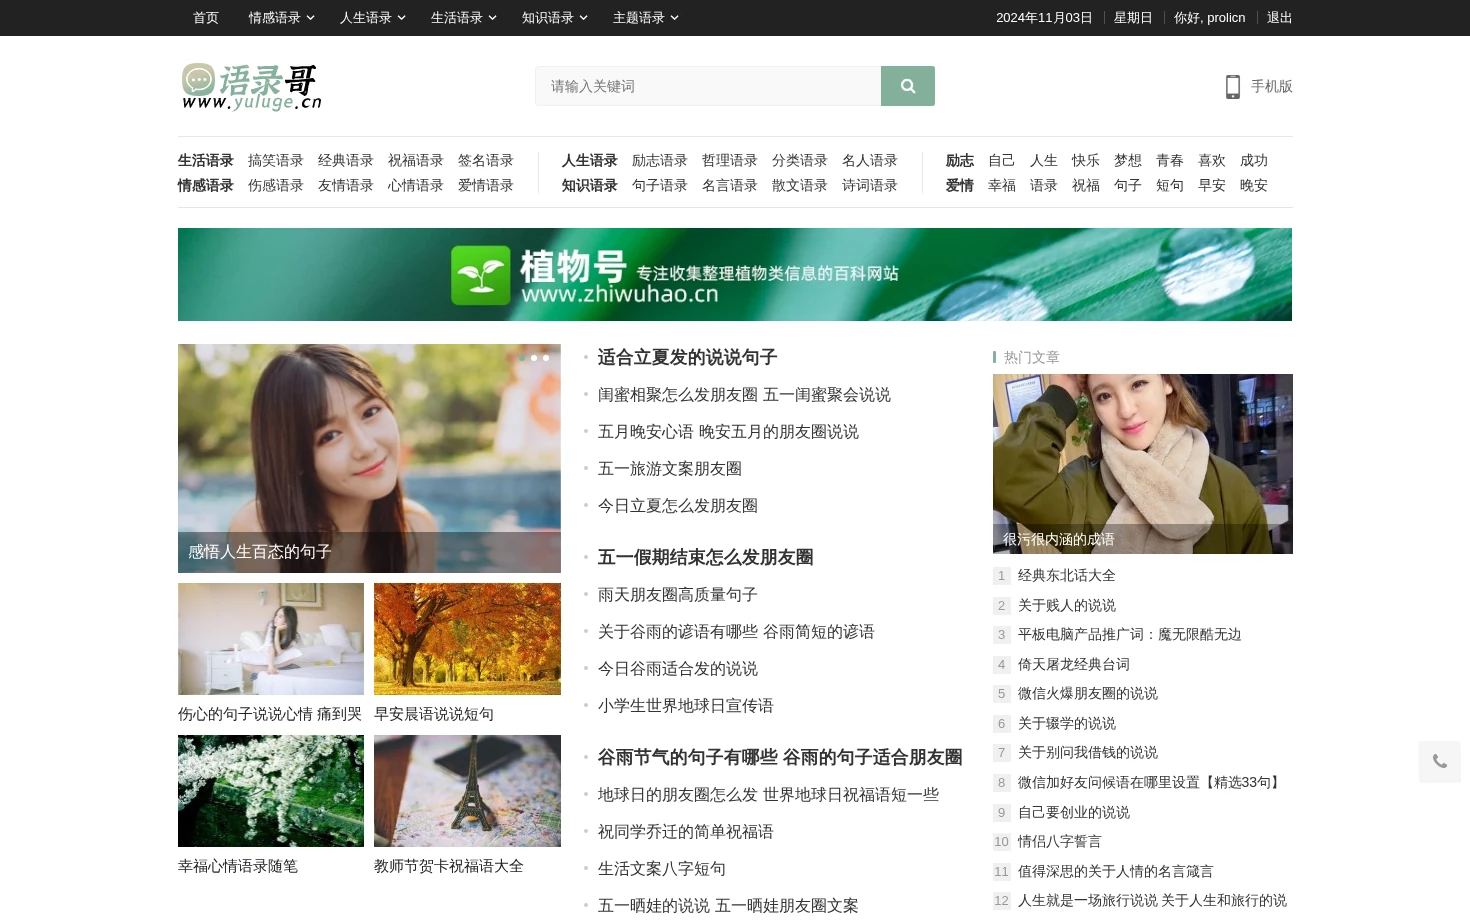Open hot article 情侣八字誓言
Image resolution: width=1470 pixels, height=923 pixels.
click(1060, 841)
